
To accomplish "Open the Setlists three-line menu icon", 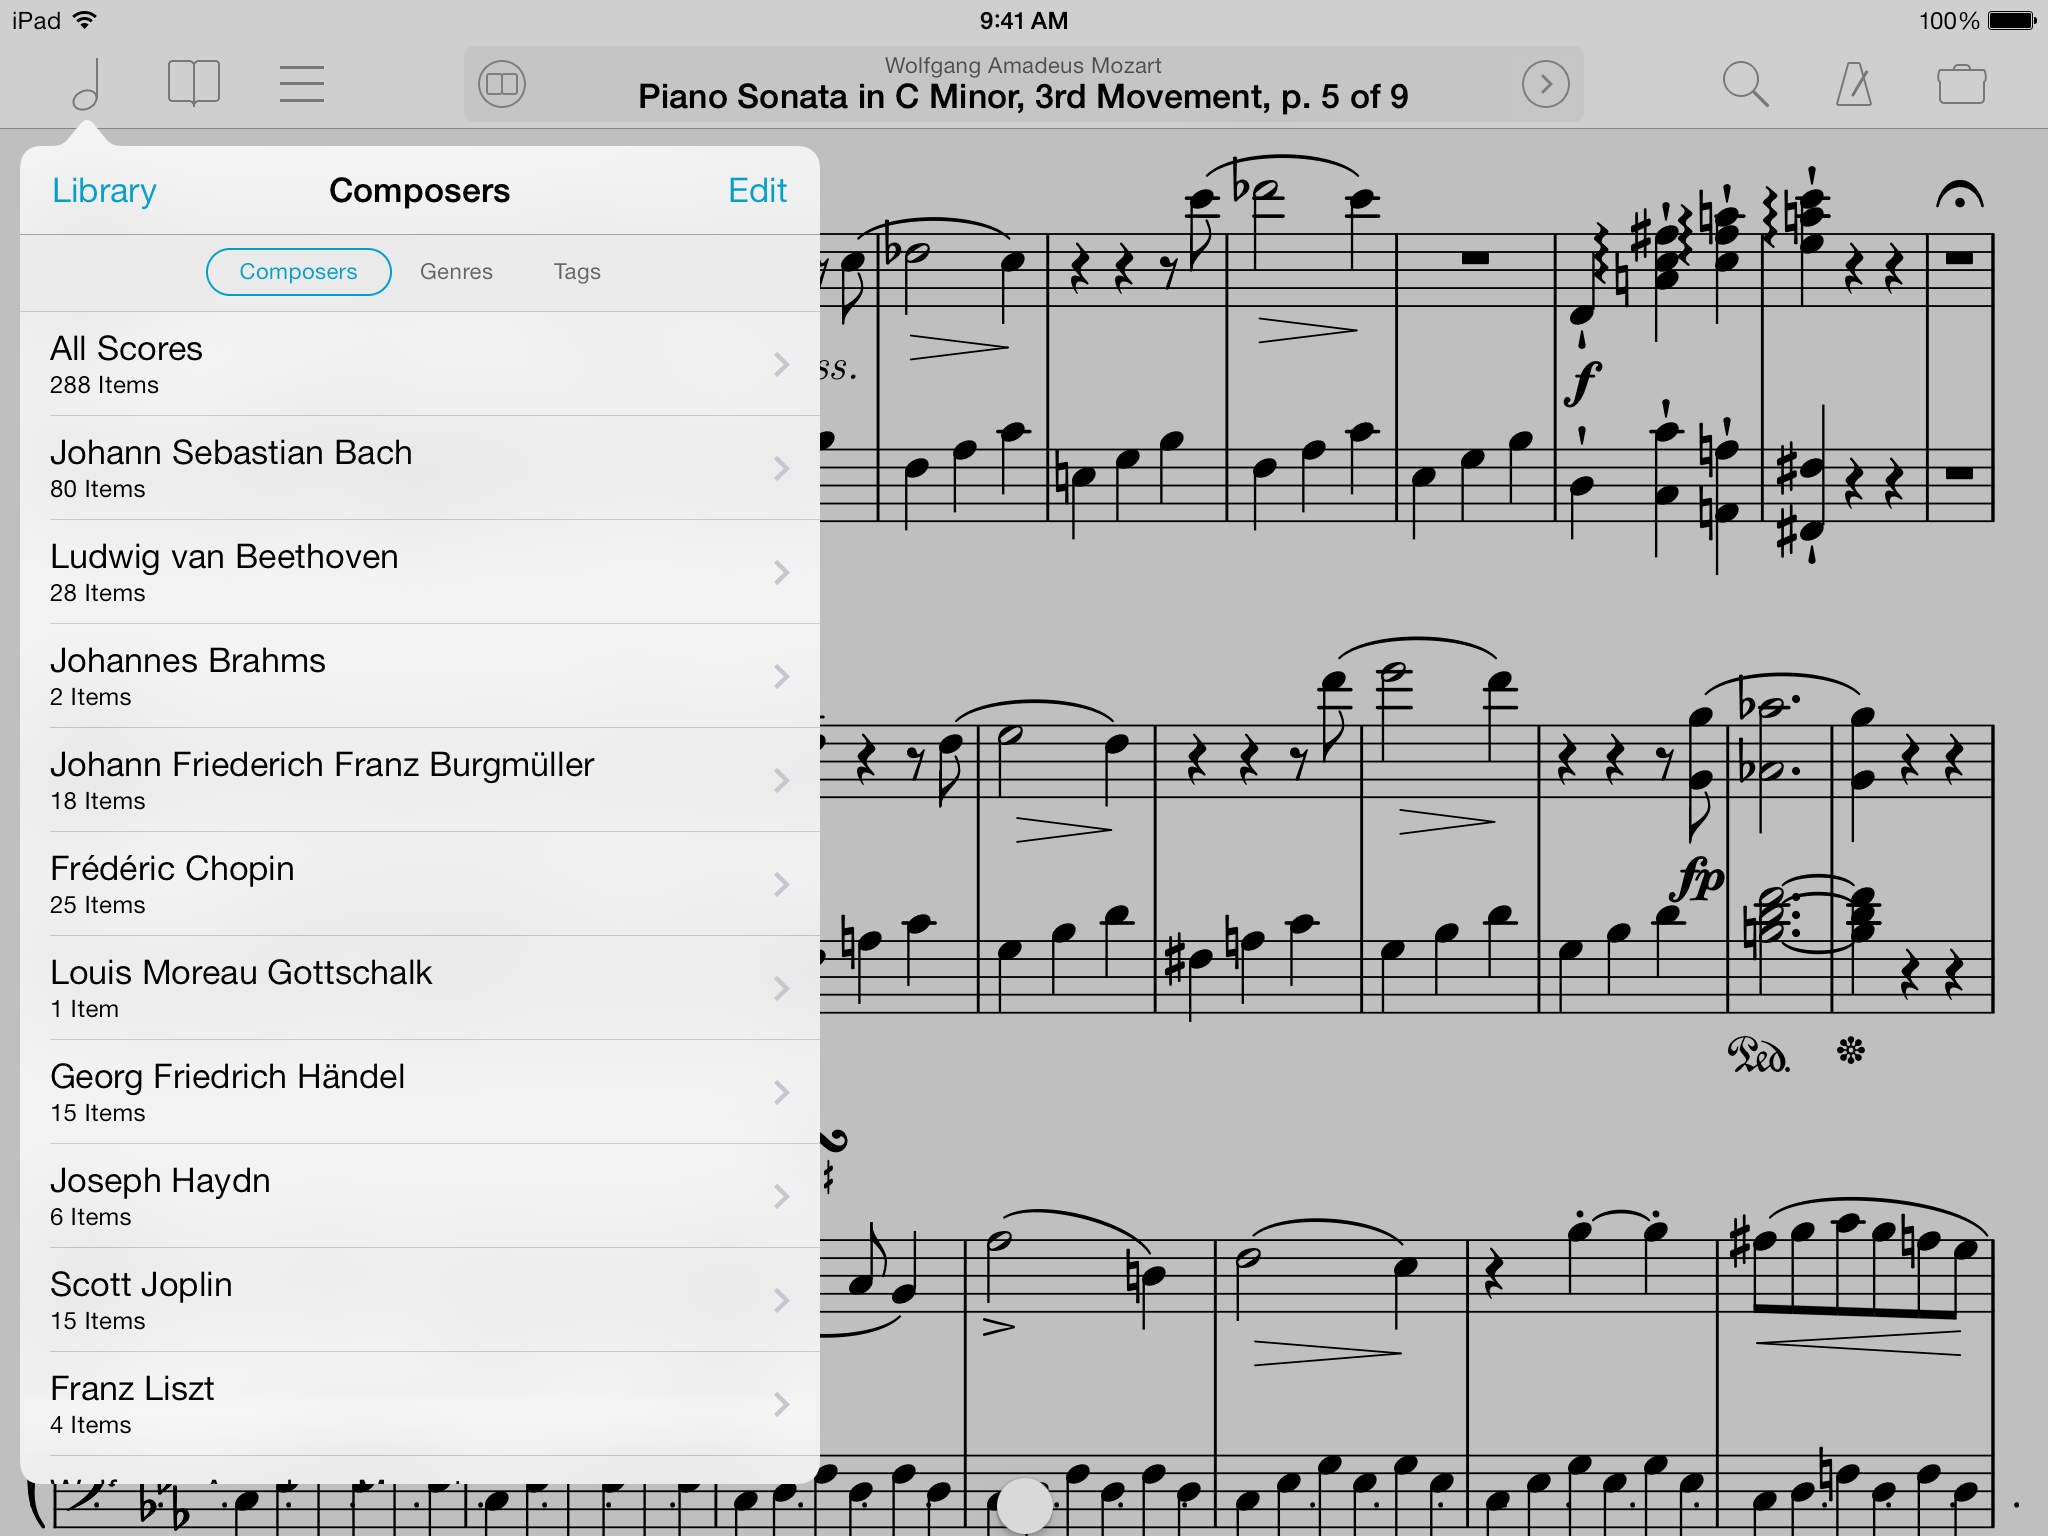I will 301,83.
